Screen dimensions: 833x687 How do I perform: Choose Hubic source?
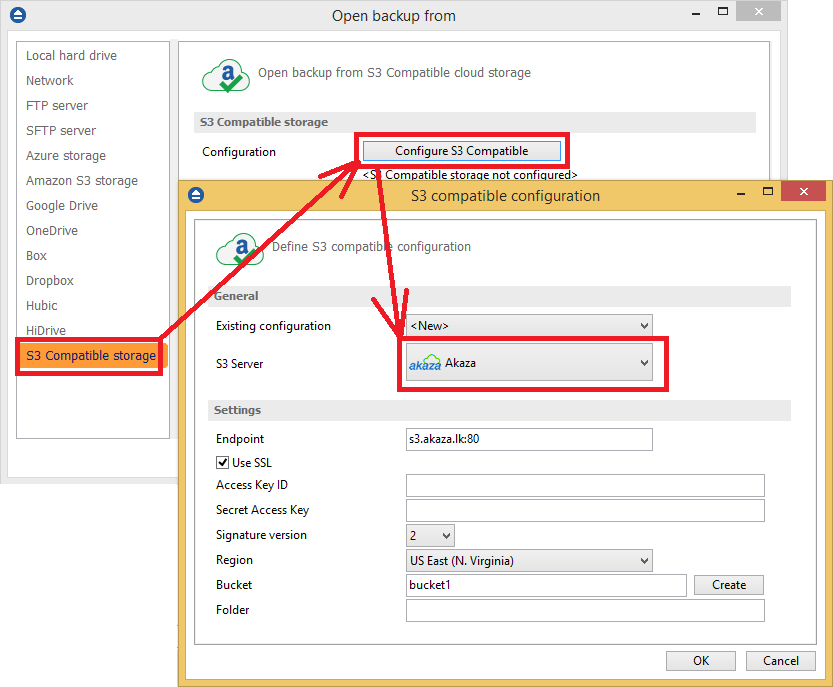(41, 306)
